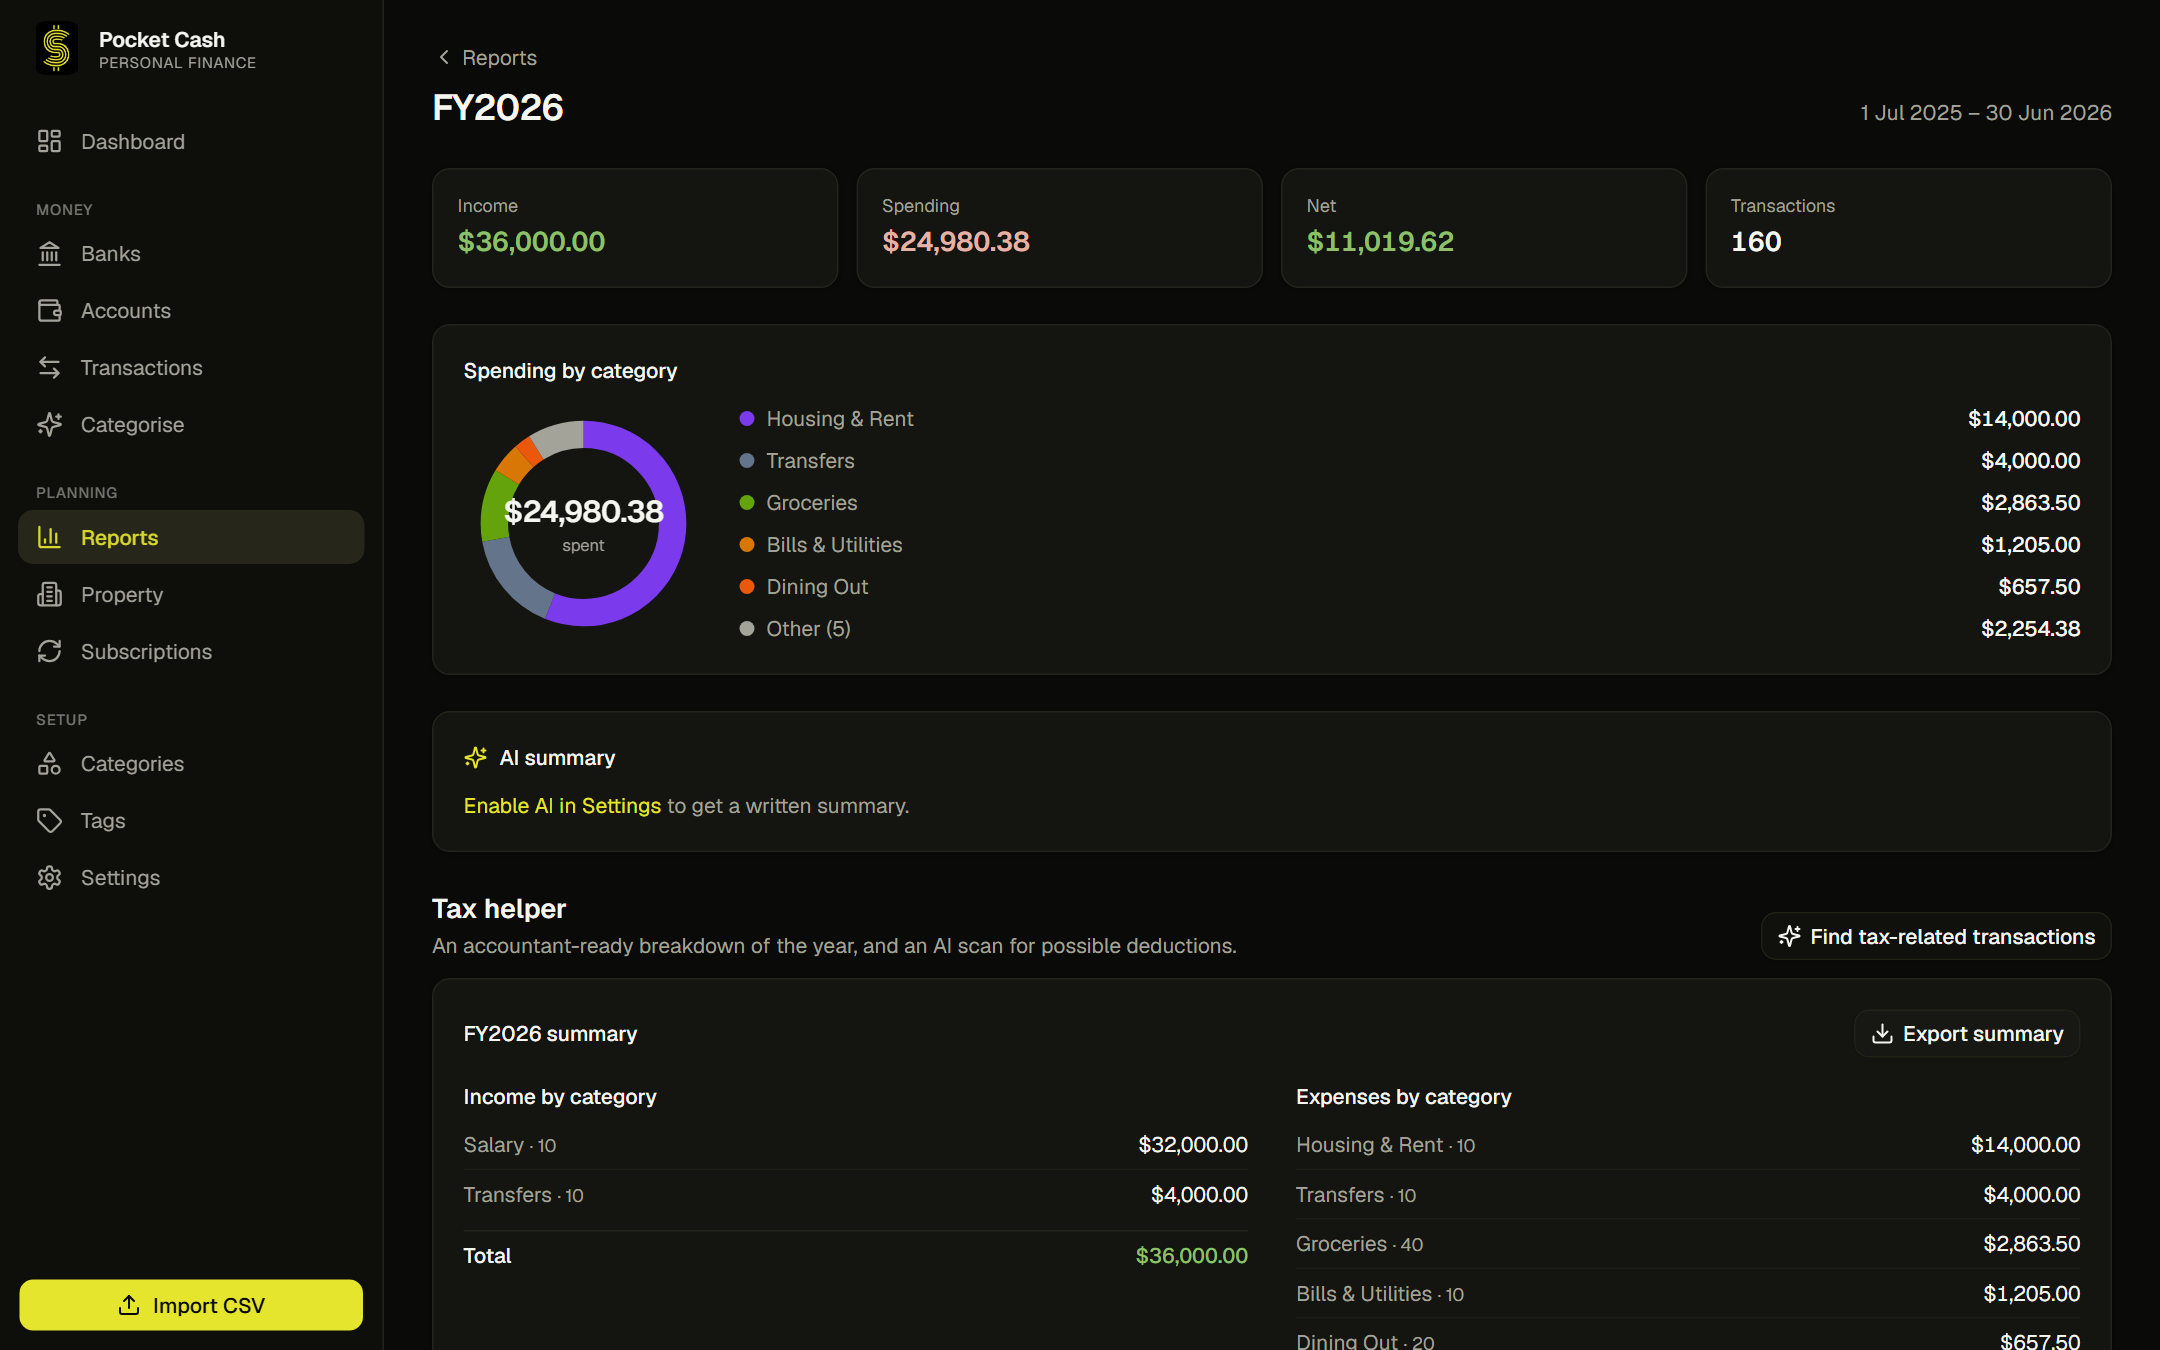This screenshot has height=1350, width=2160.
Task: Select Subscriptions in the sidebar
Action: [x=191, y=652]
